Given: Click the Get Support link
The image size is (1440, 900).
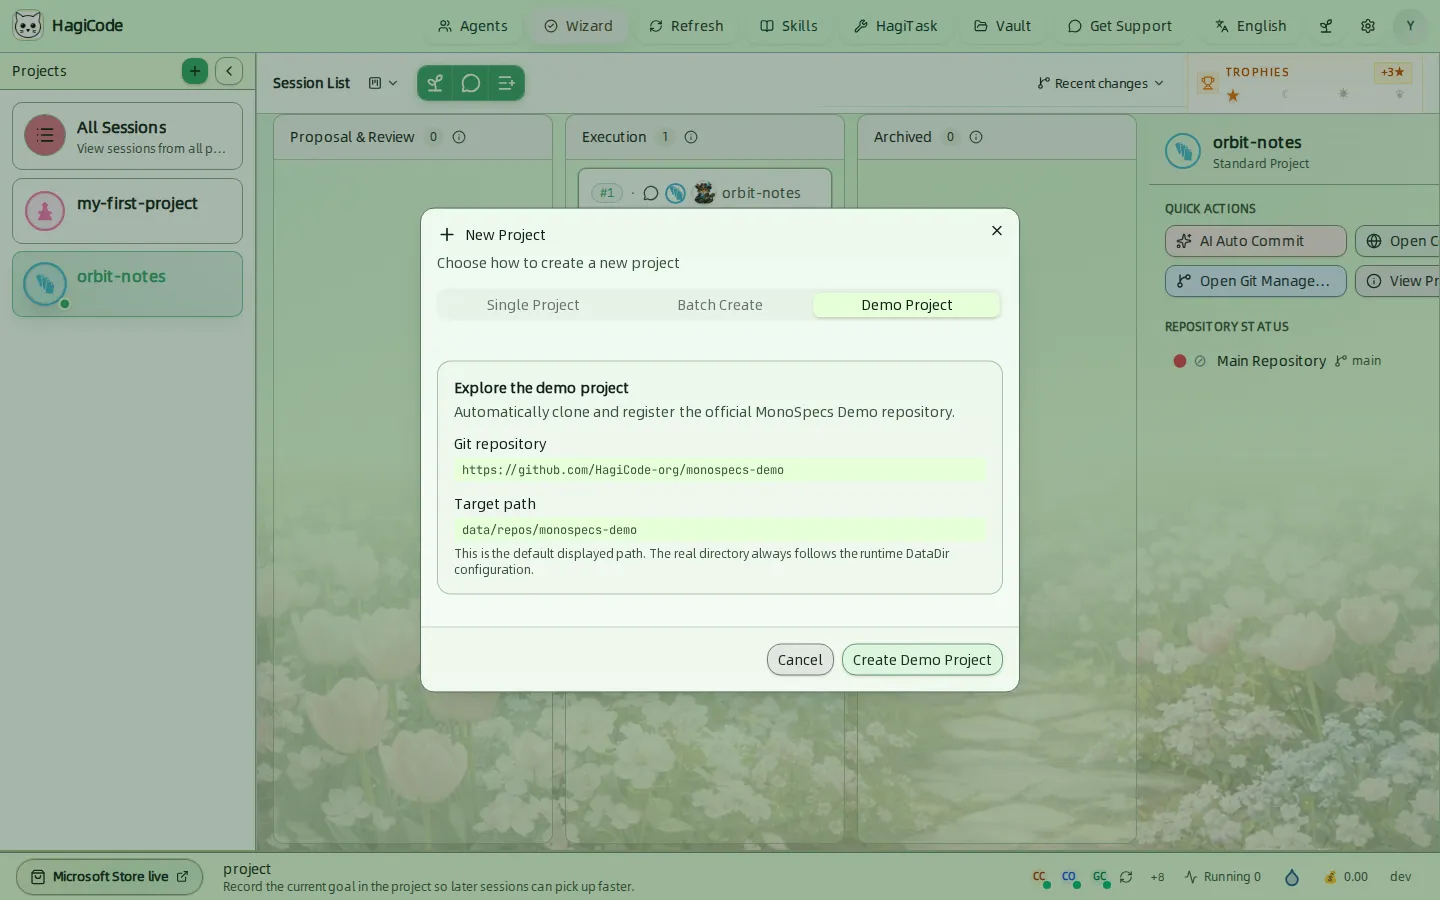Looking at the screenshot, I should pos(1120,26).
